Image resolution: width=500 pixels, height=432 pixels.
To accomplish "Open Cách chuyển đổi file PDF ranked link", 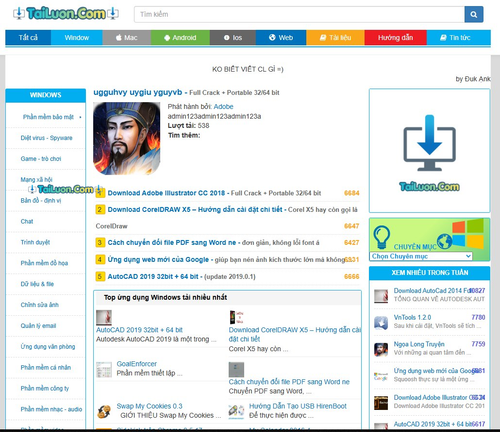I will (172, 243).
